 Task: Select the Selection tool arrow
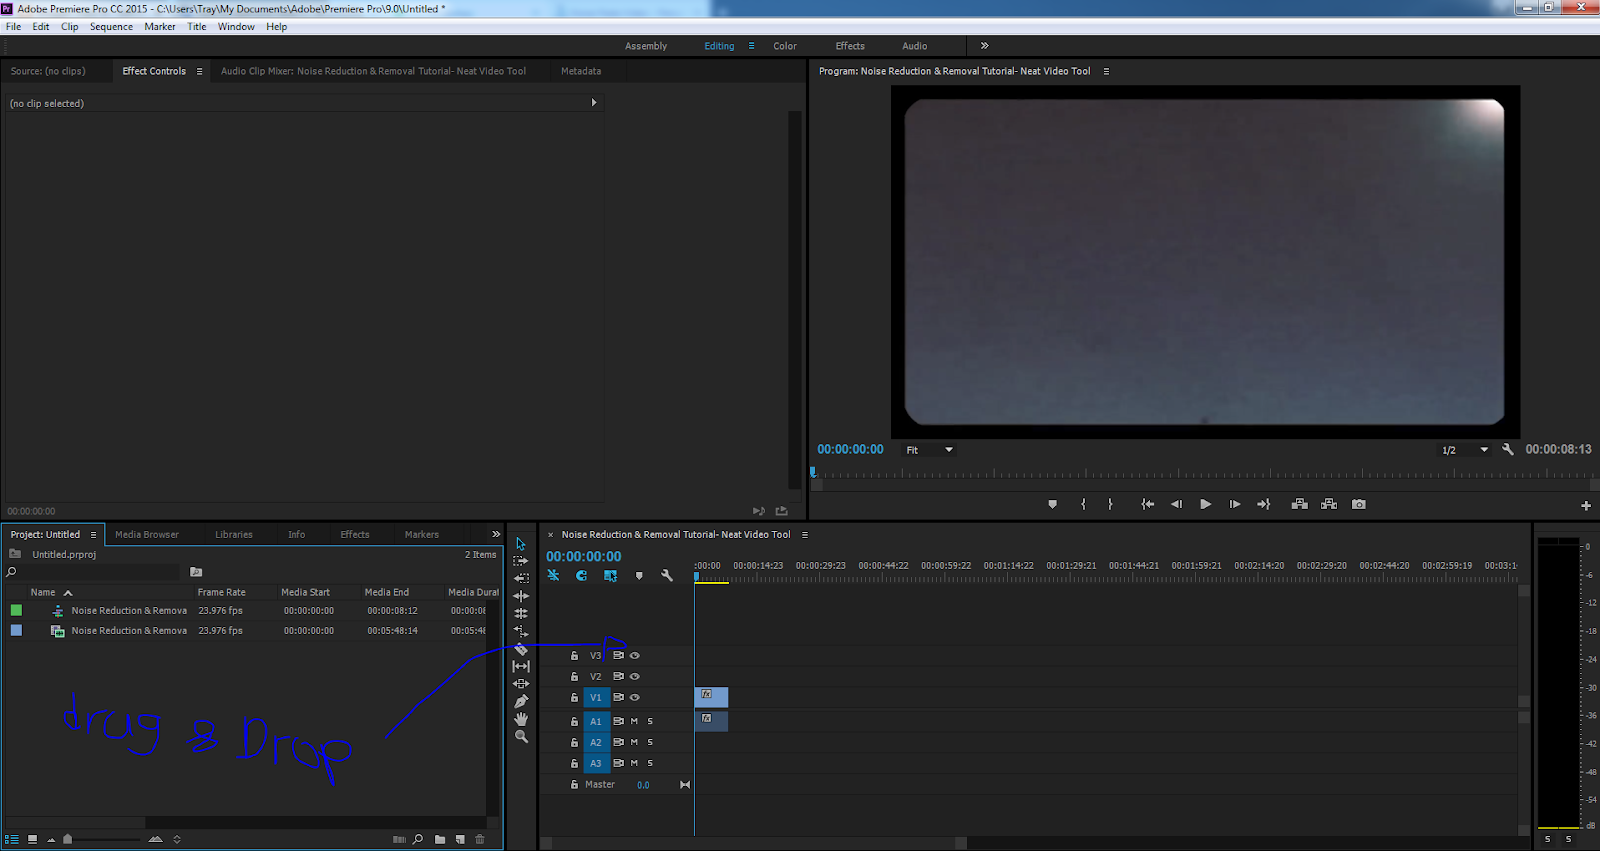point(520,544)
